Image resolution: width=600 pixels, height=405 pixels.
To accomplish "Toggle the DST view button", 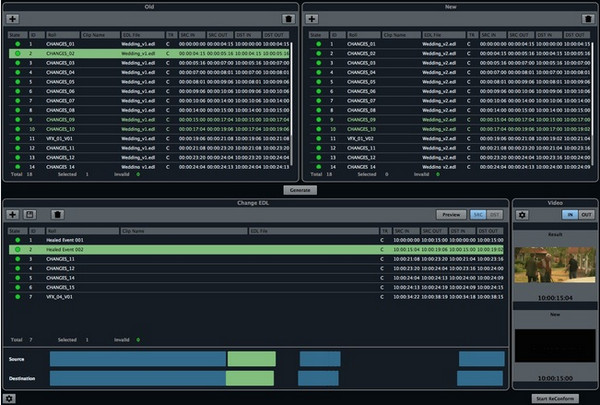I will click(495, 214).
